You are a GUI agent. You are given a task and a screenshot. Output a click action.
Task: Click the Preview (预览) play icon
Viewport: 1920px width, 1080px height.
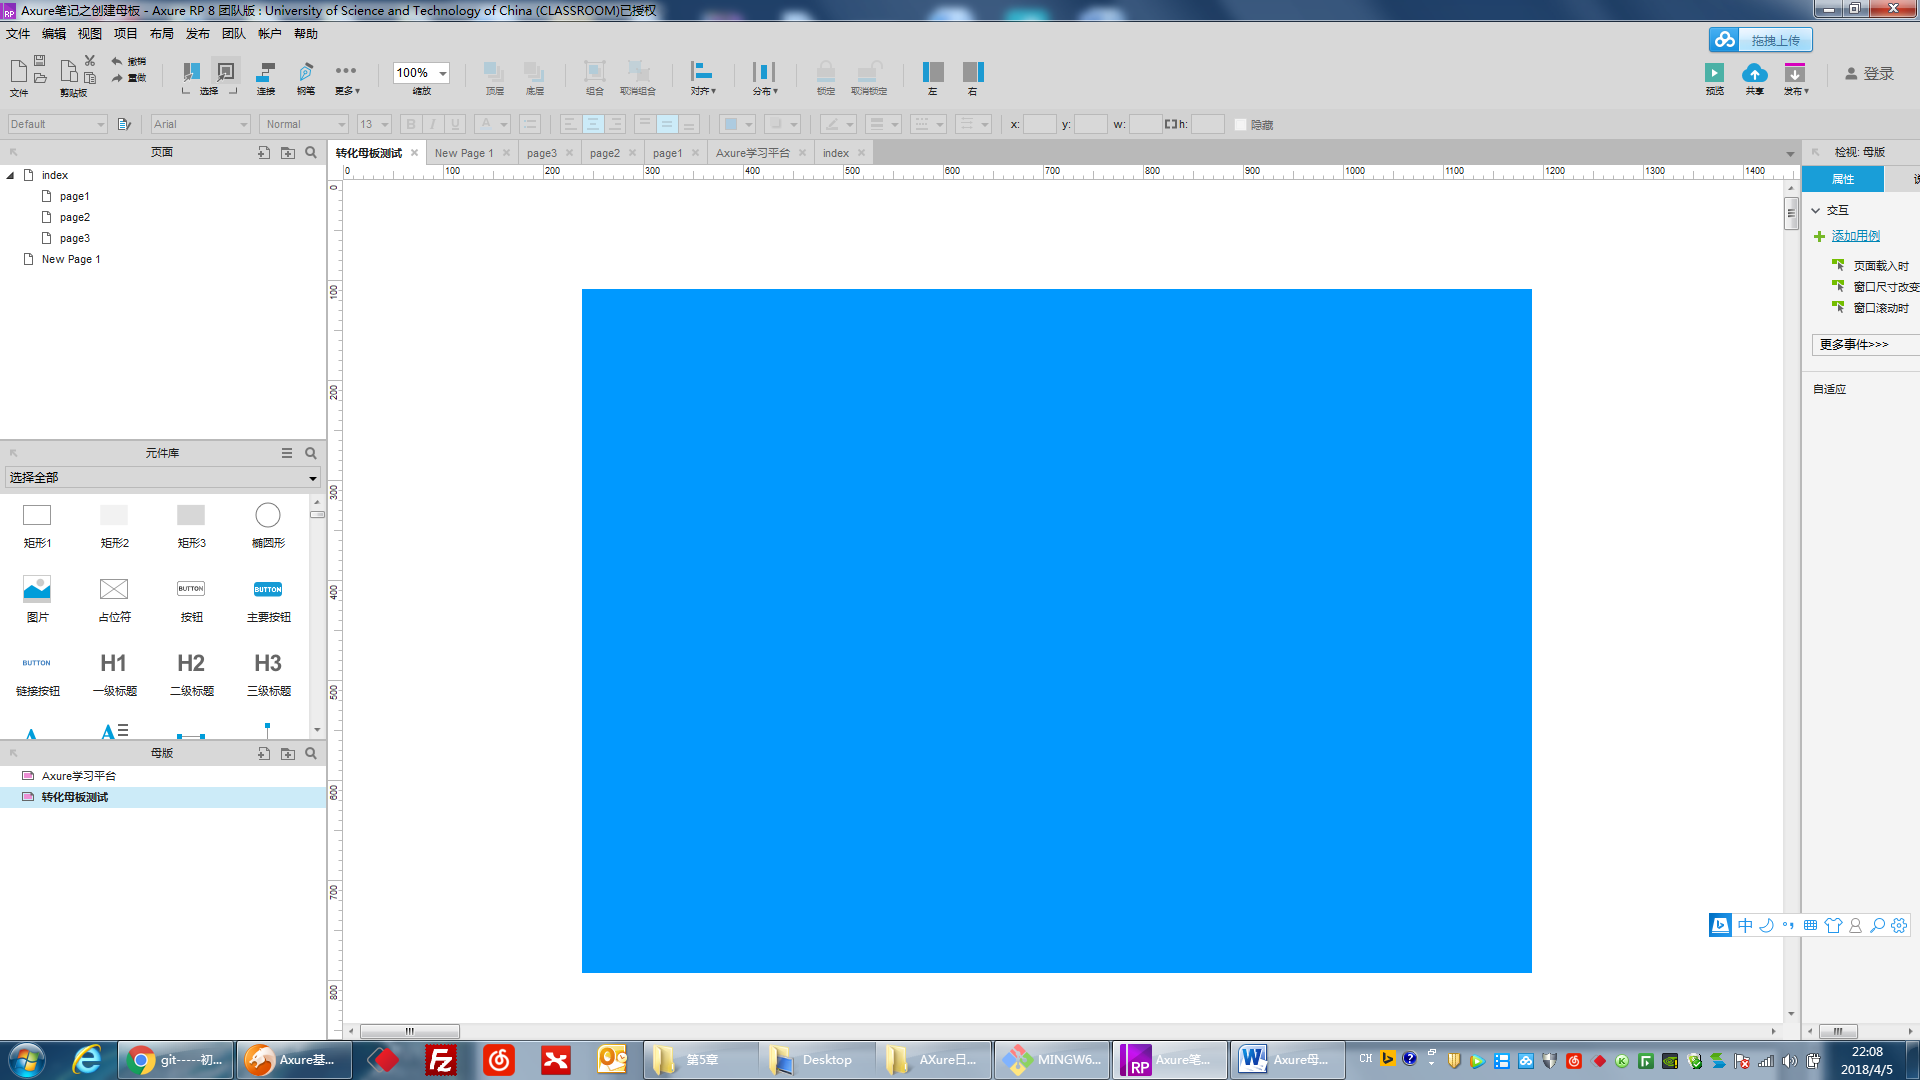click(1714, 73)
